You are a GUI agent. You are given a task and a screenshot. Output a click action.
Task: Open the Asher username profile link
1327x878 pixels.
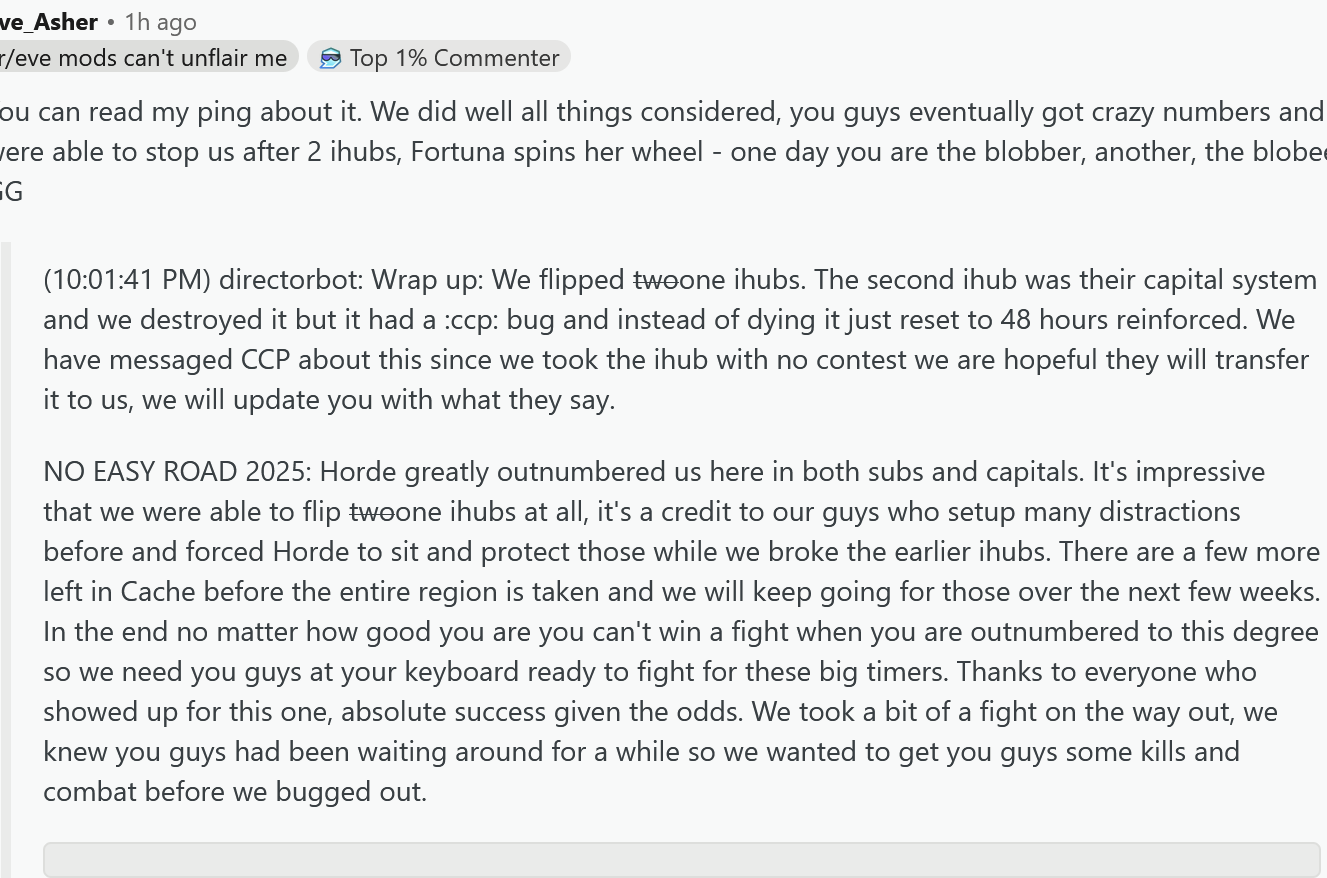coord(49,21)
